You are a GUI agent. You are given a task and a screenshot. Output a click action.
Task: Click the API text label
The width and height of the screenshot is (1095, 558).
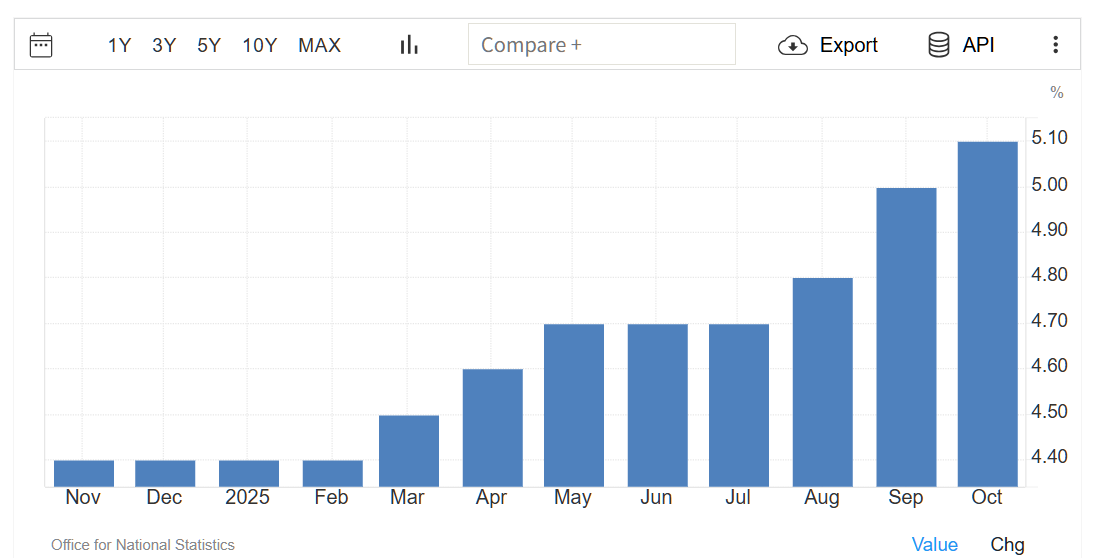point(978,45)
